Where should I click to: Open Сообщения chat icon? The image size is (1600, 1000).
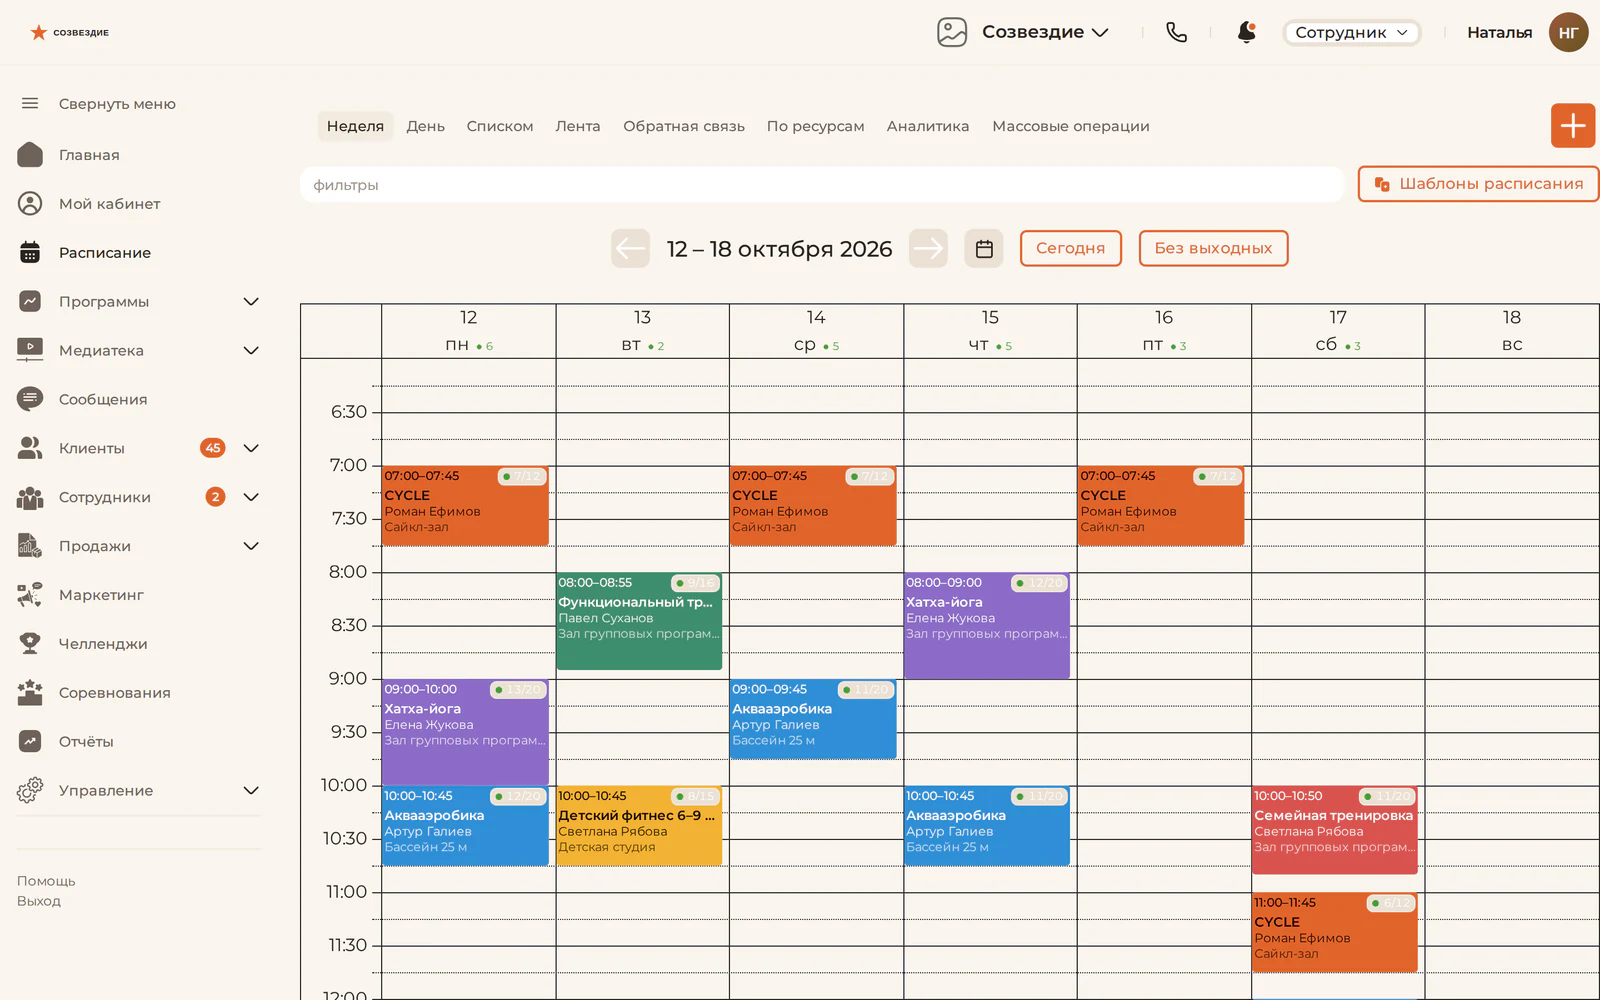coord(30,399)
